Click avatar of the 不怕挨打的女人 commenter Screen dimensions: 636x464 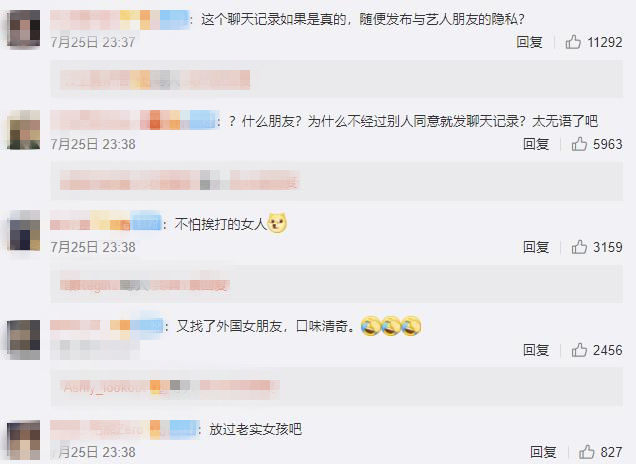click(x=24, y=230)
